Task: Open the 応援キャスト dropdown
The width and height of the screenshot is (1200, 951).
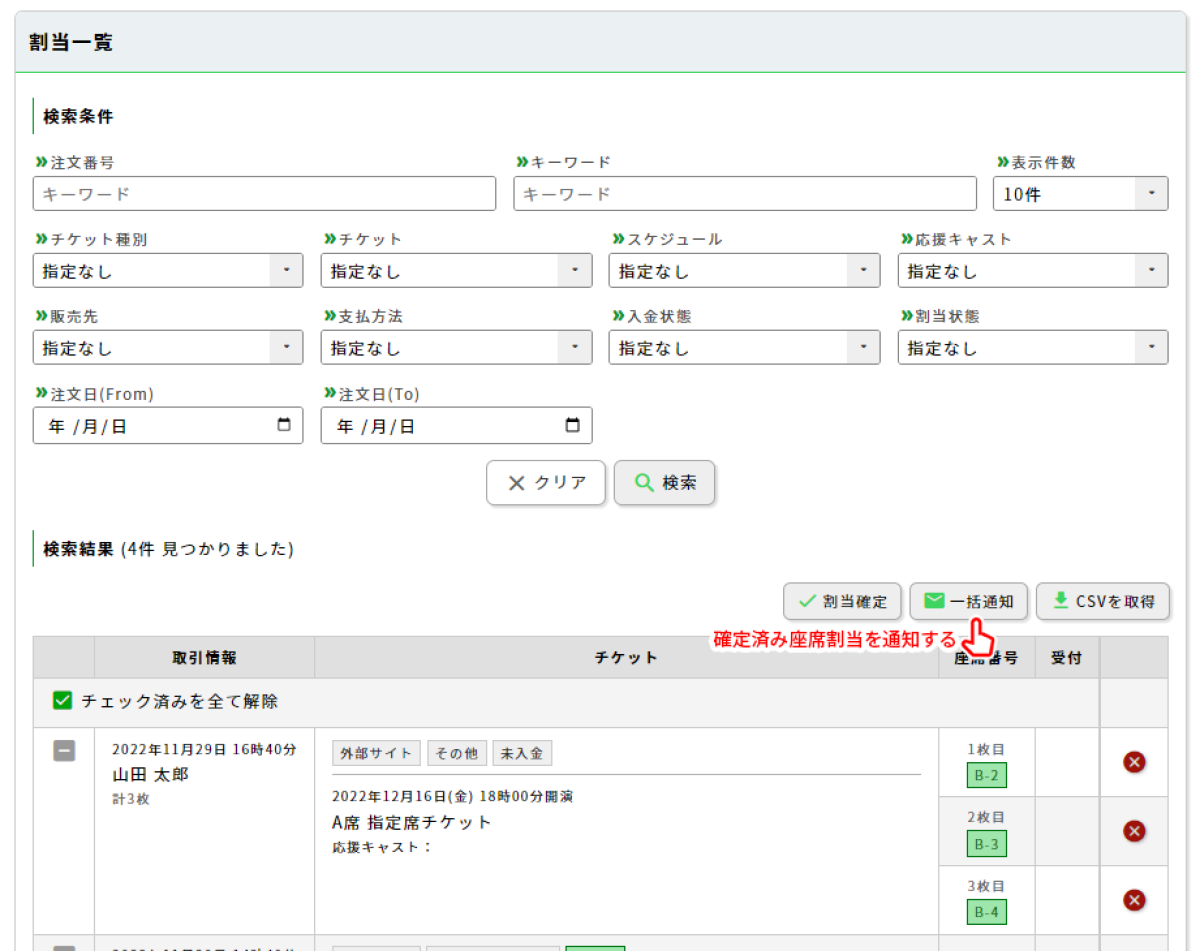Action: tap(1032, 271)
